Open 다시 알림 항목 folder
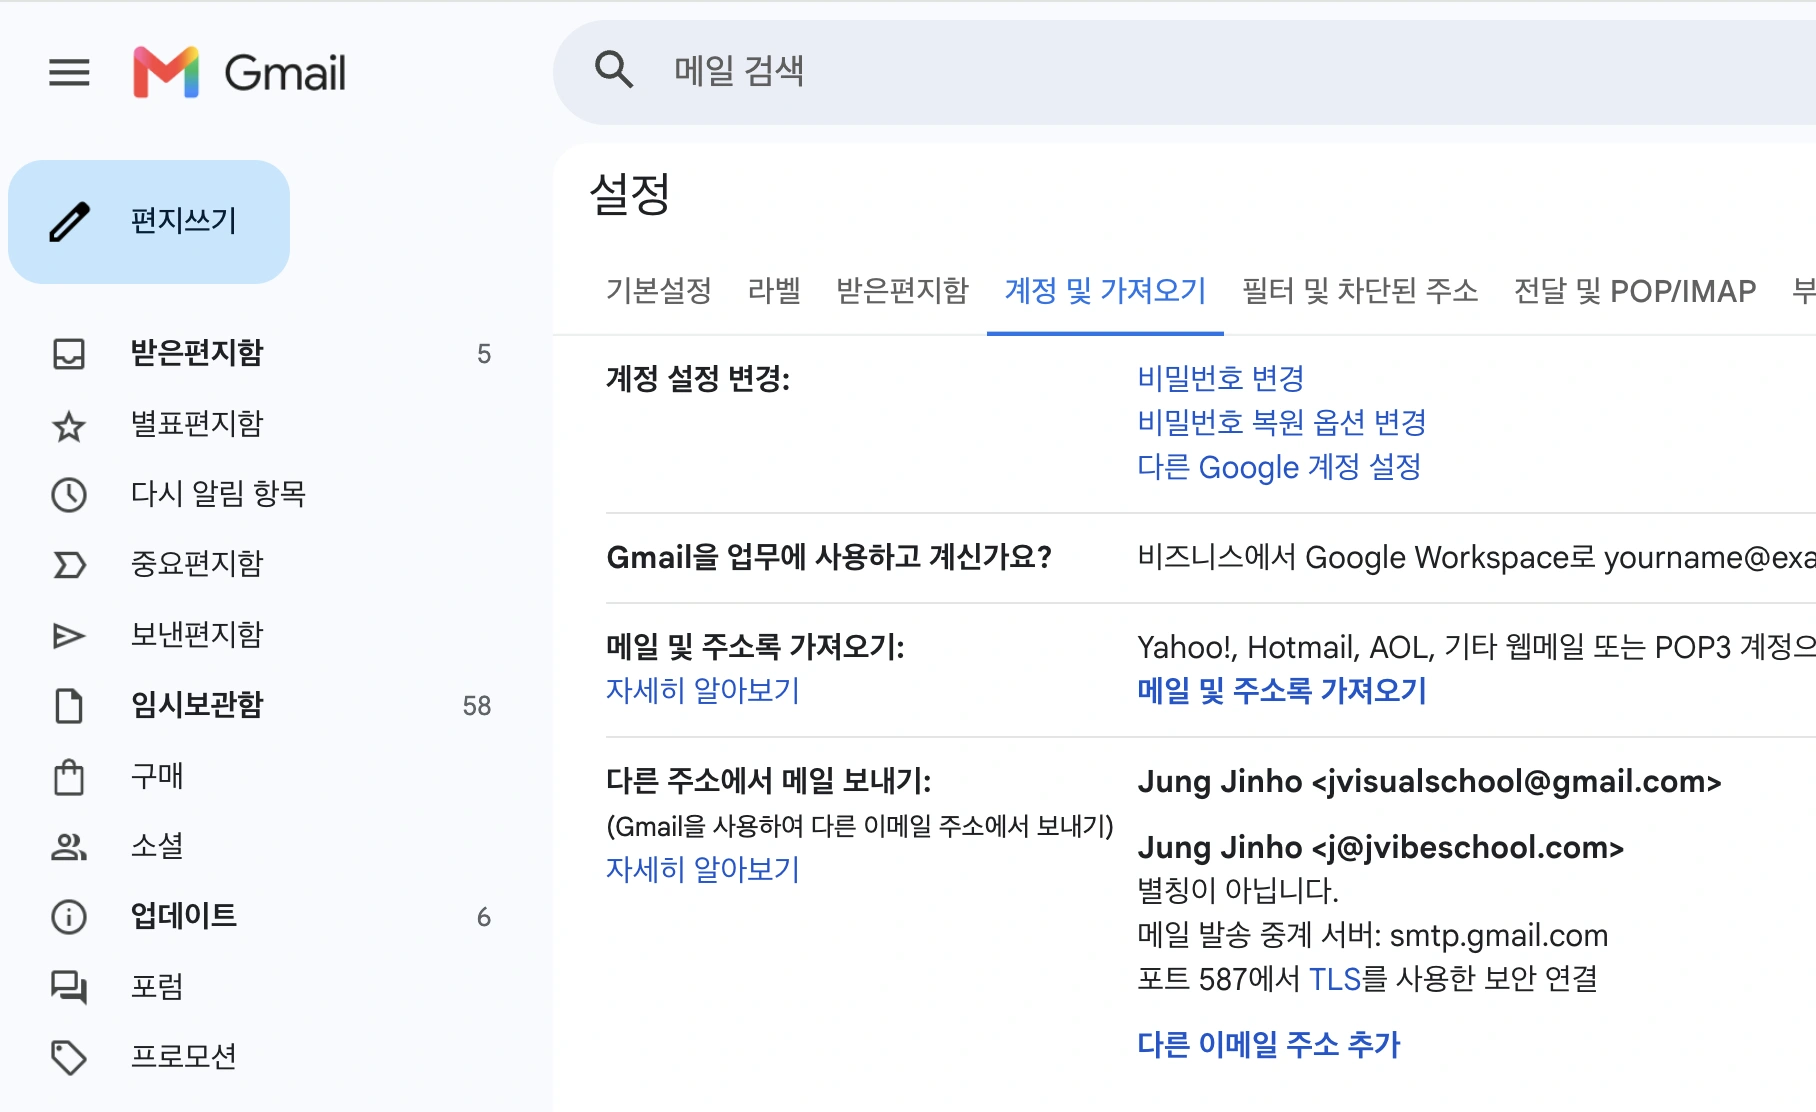This screenshot has width=1816, height=1112. coord(218,493)
